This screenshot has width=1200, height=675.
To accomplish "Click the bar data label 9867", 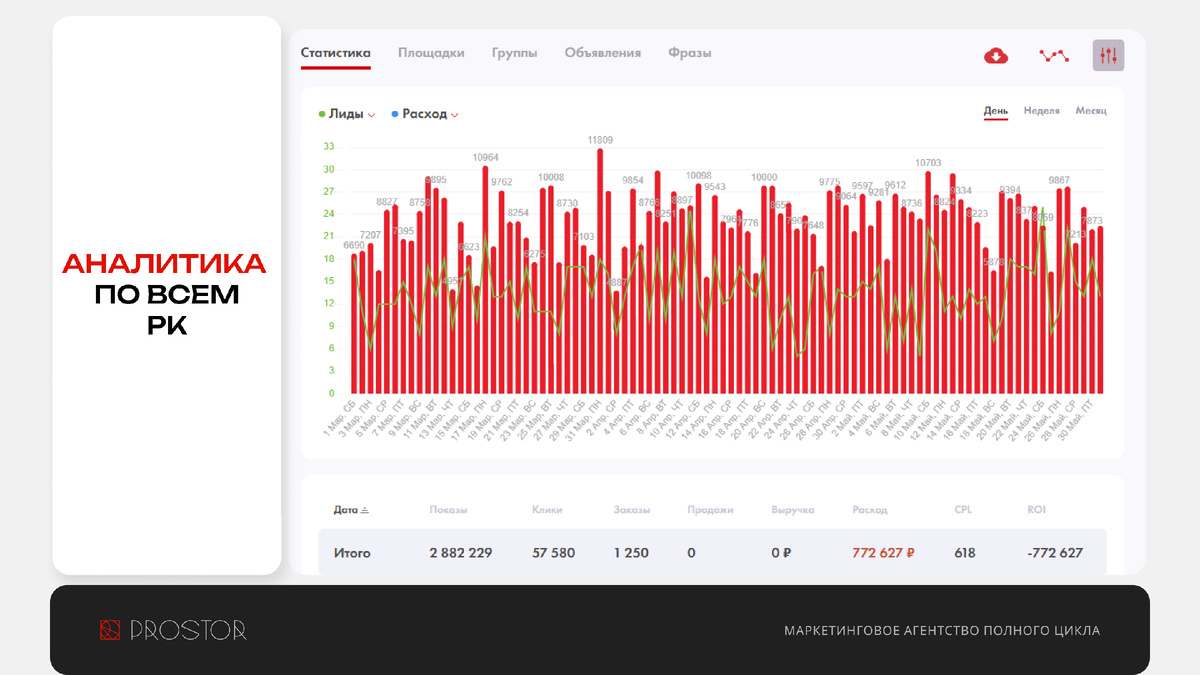I will [1059, 180].
